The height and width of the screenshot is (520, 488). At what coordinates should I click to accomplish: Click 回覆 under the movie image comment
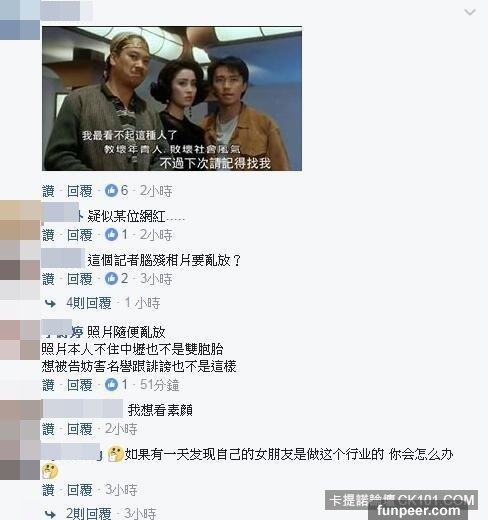click(80, 191)
